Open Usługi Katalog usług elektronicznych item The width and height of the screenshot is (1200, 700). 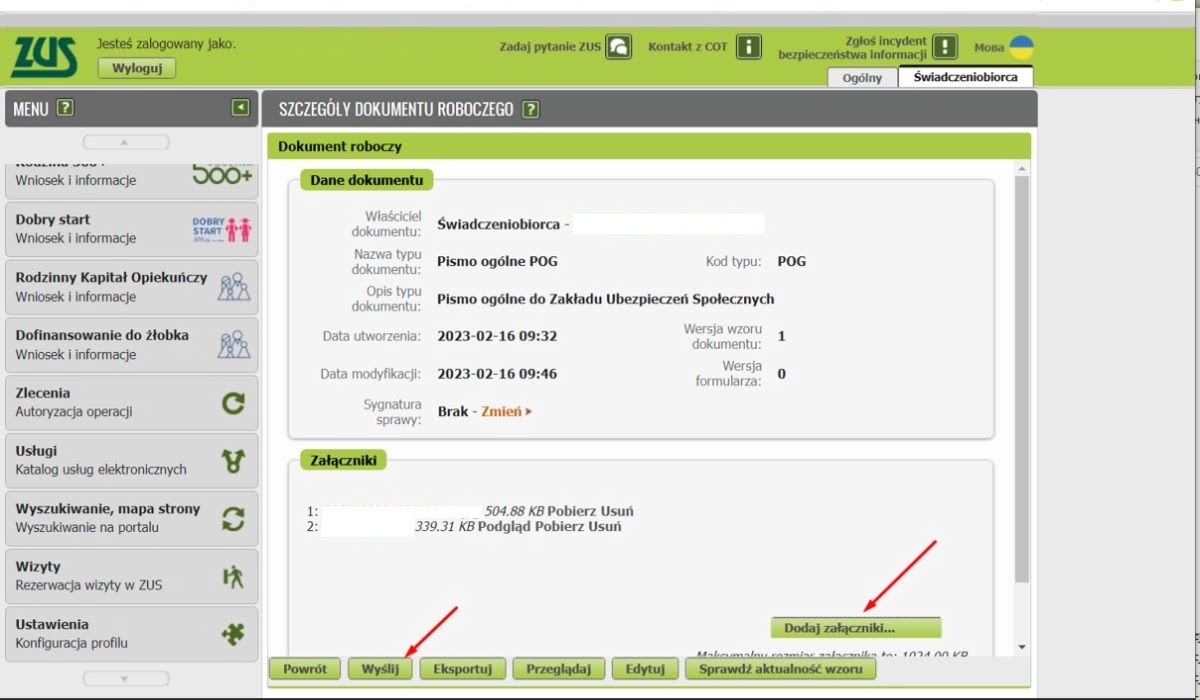click(x=132, y=461)
